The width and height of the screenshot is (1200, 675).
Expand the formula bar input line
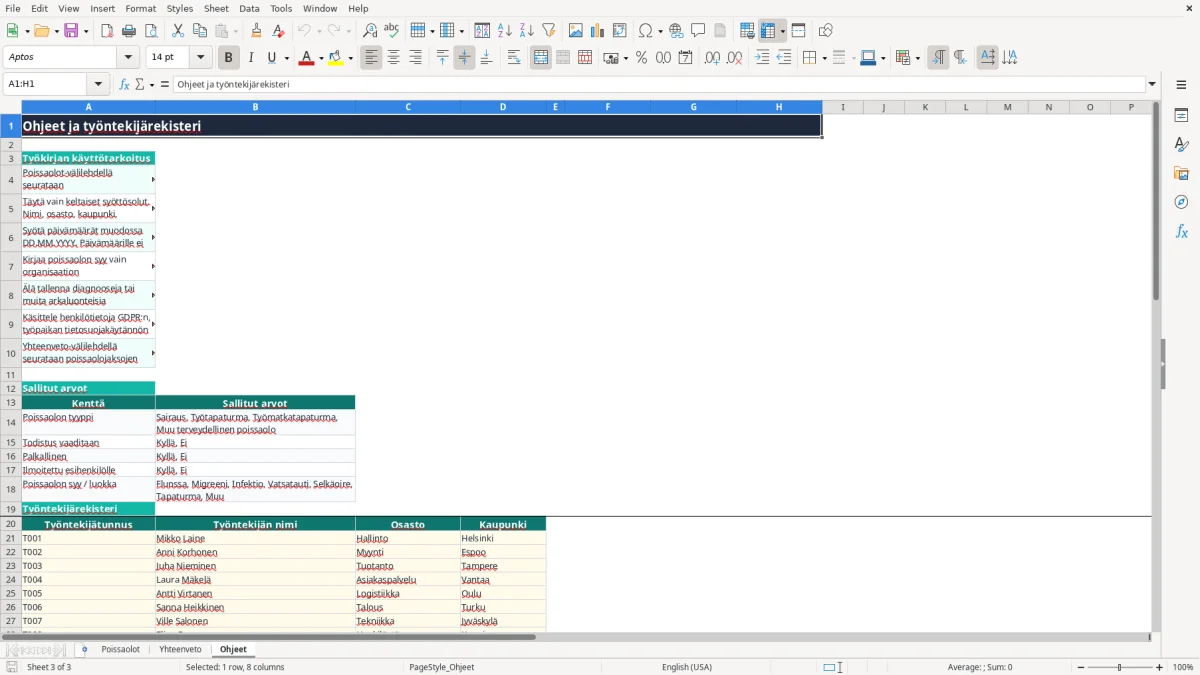1152,85
